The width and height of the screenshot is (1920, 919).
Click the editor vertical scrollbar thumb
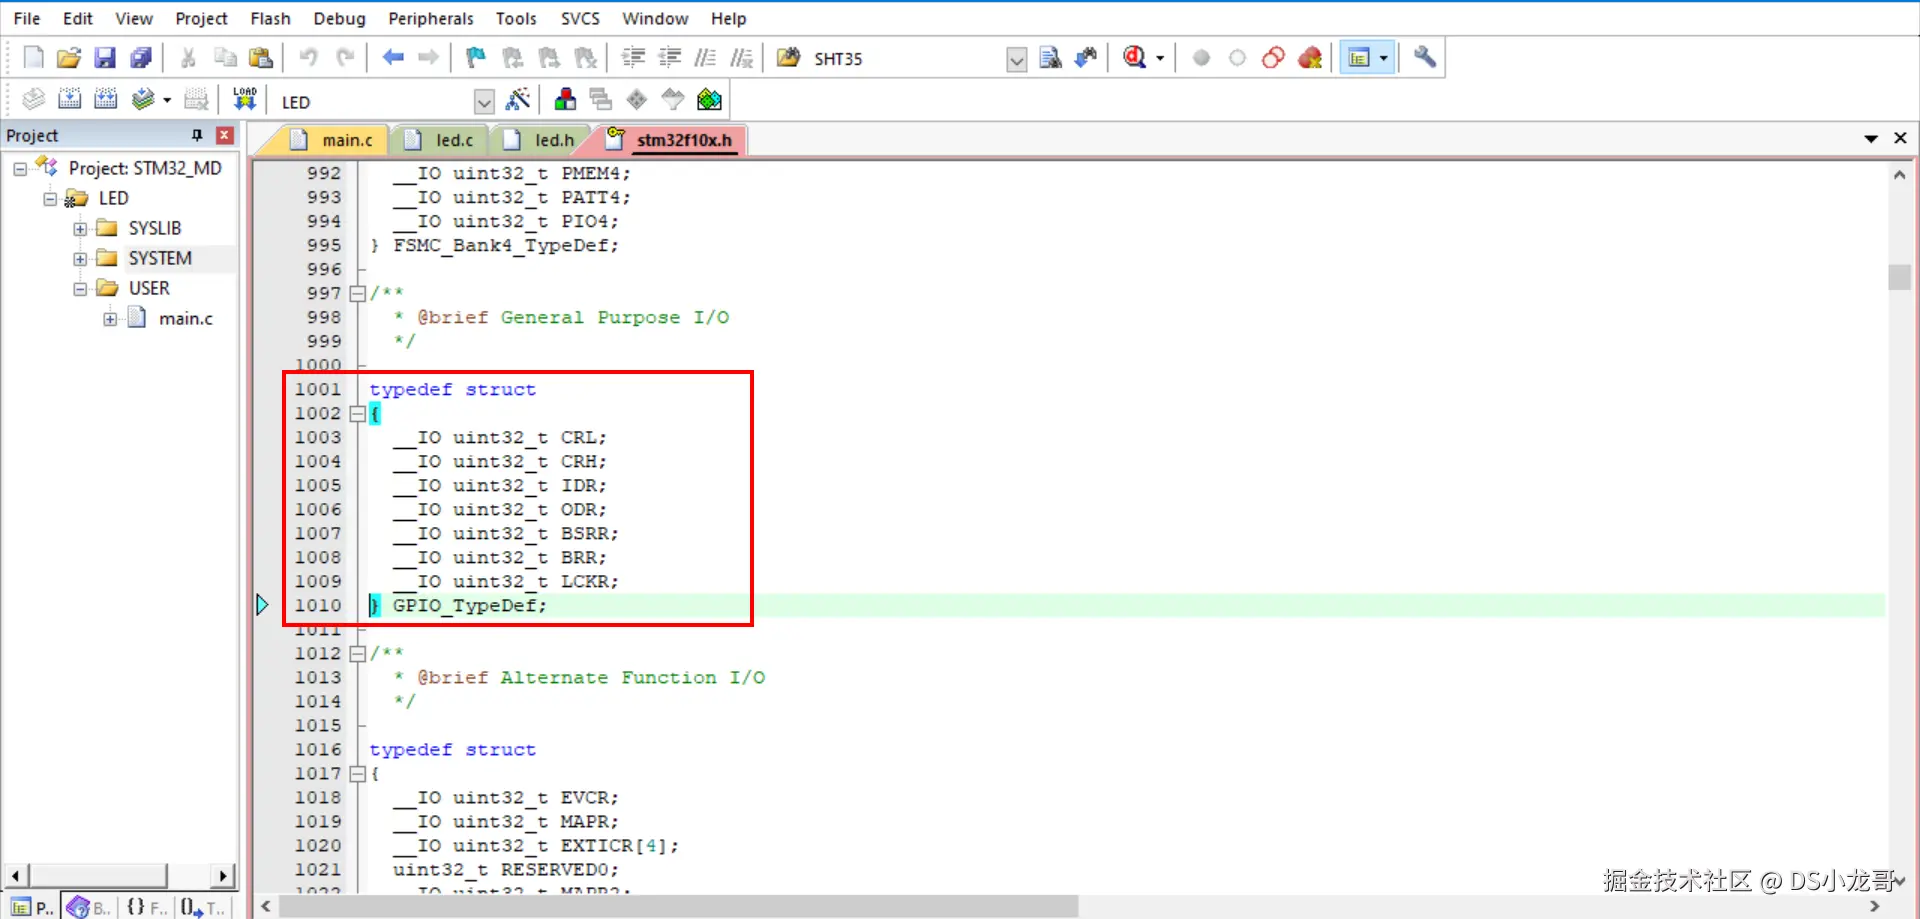(1899, 276)
